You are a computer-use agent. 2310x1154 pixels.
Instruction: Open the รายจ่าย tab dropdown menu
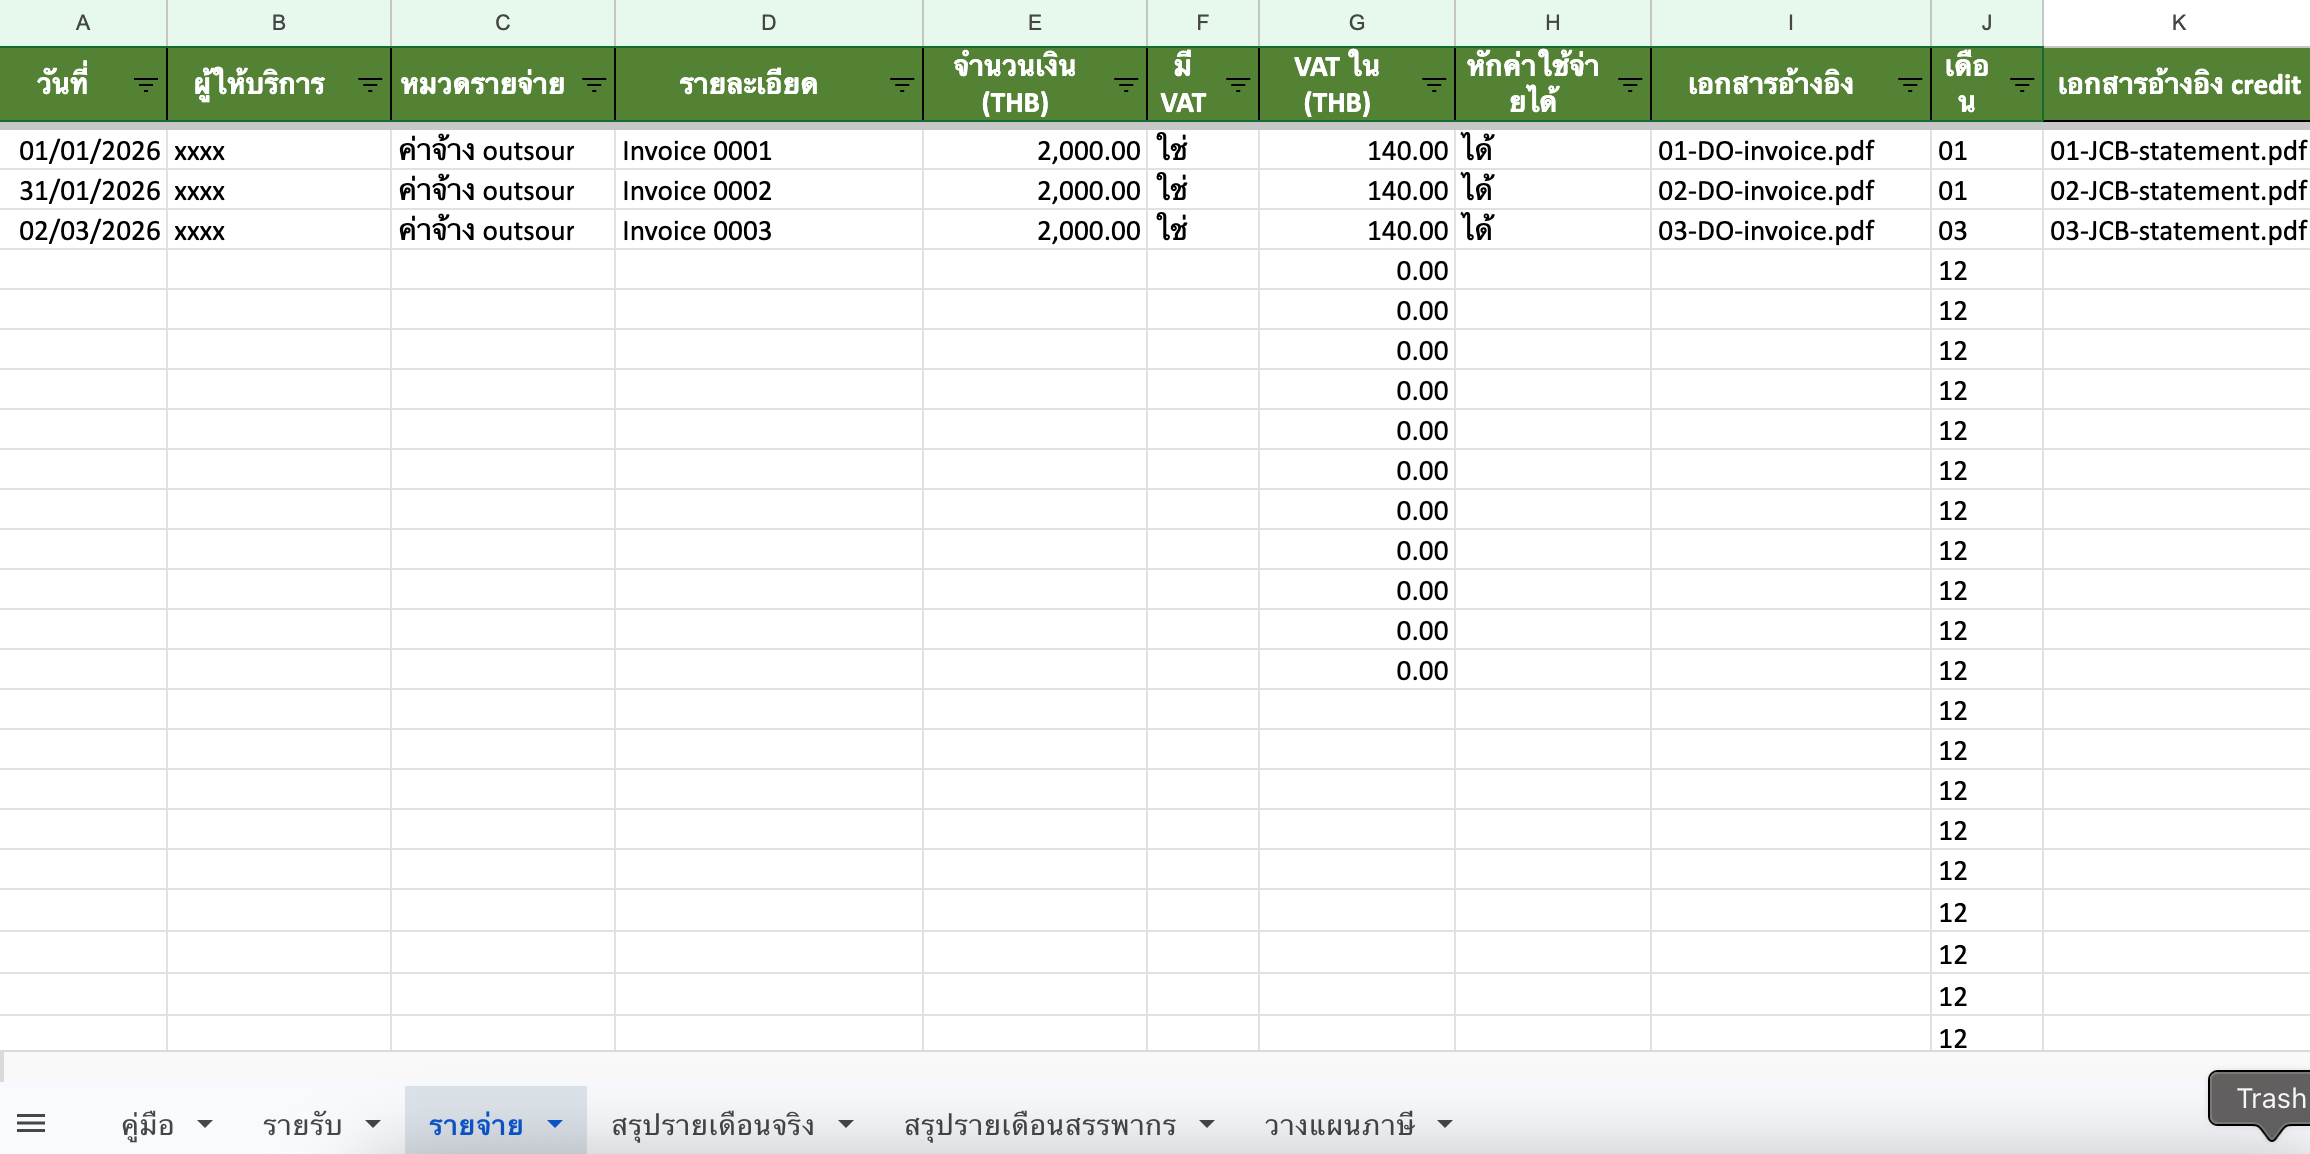tap(554, 1124)
